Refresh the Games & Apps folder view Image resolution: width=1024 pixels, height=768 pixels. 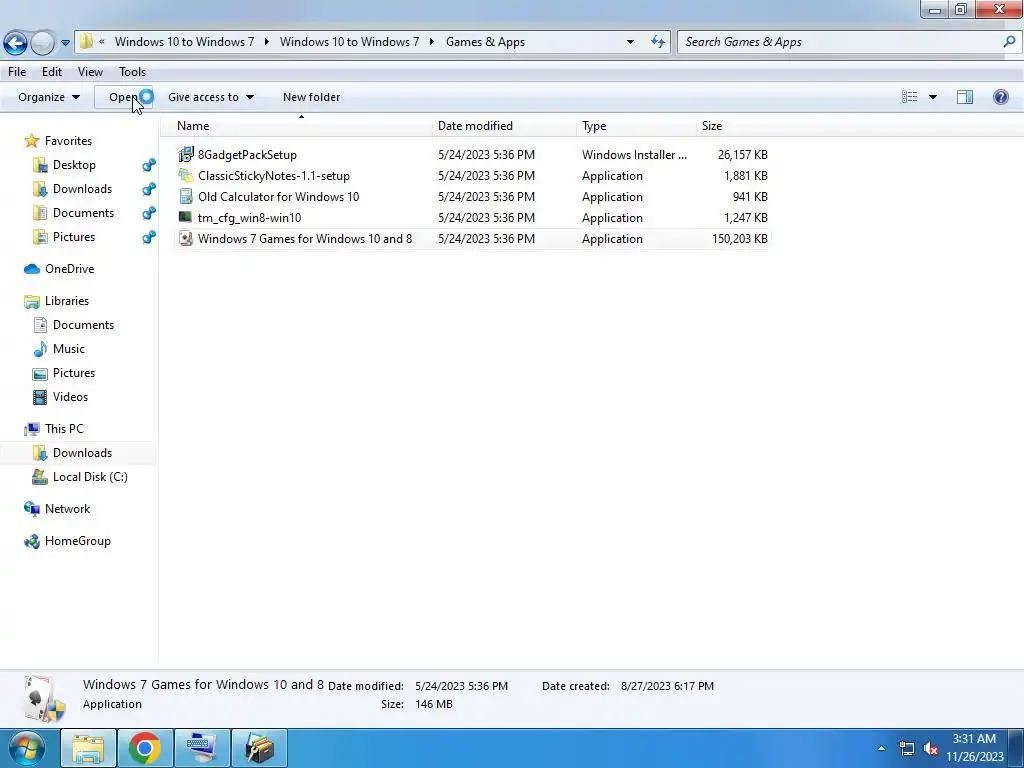pos(658,42)
